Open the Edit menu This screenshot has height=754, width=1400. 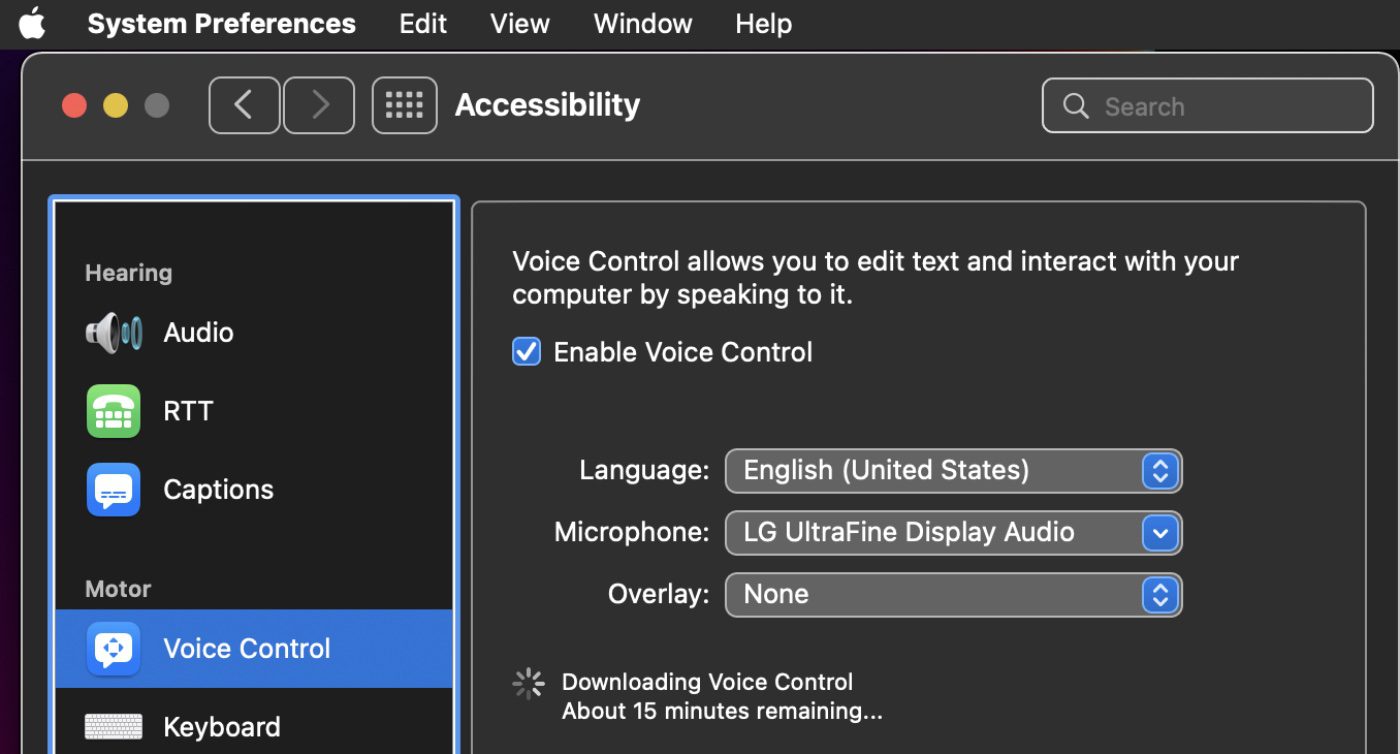pos(423,23)
